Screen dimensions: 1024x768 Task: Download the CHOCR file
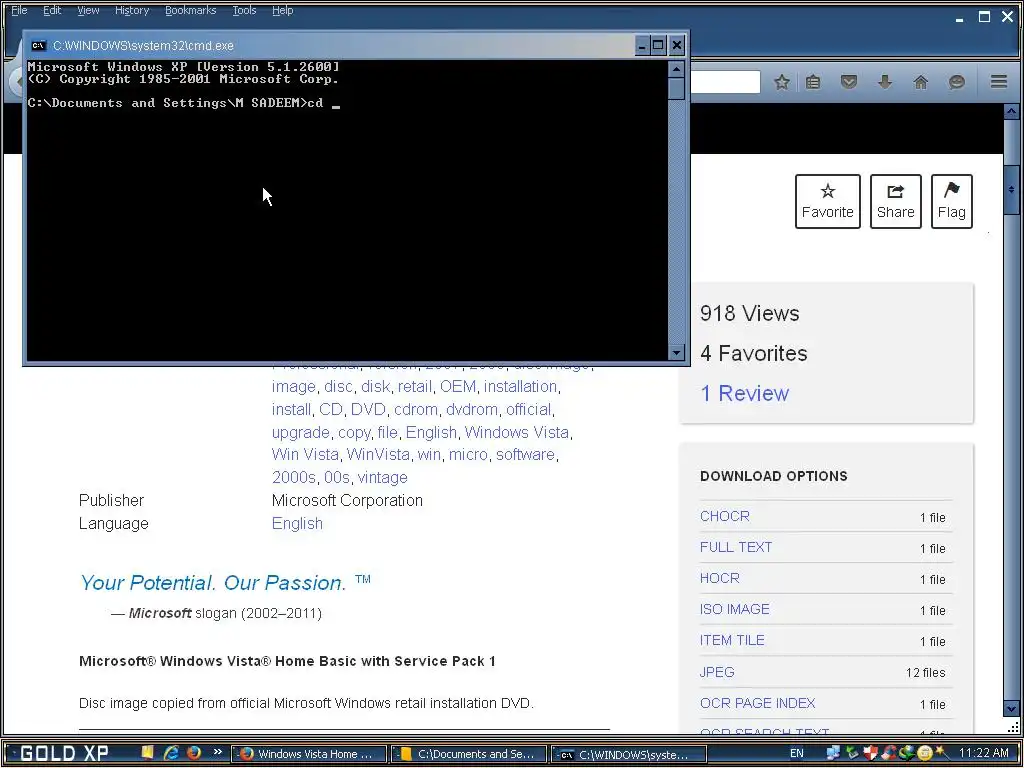point(725,516)
